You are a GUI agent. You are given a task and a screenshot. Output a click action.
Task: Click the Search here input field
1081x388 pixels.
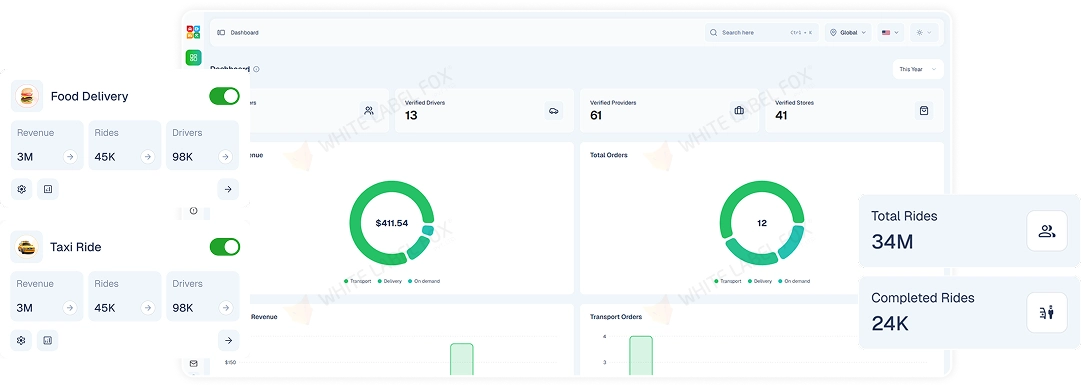(x=761, y=32)
